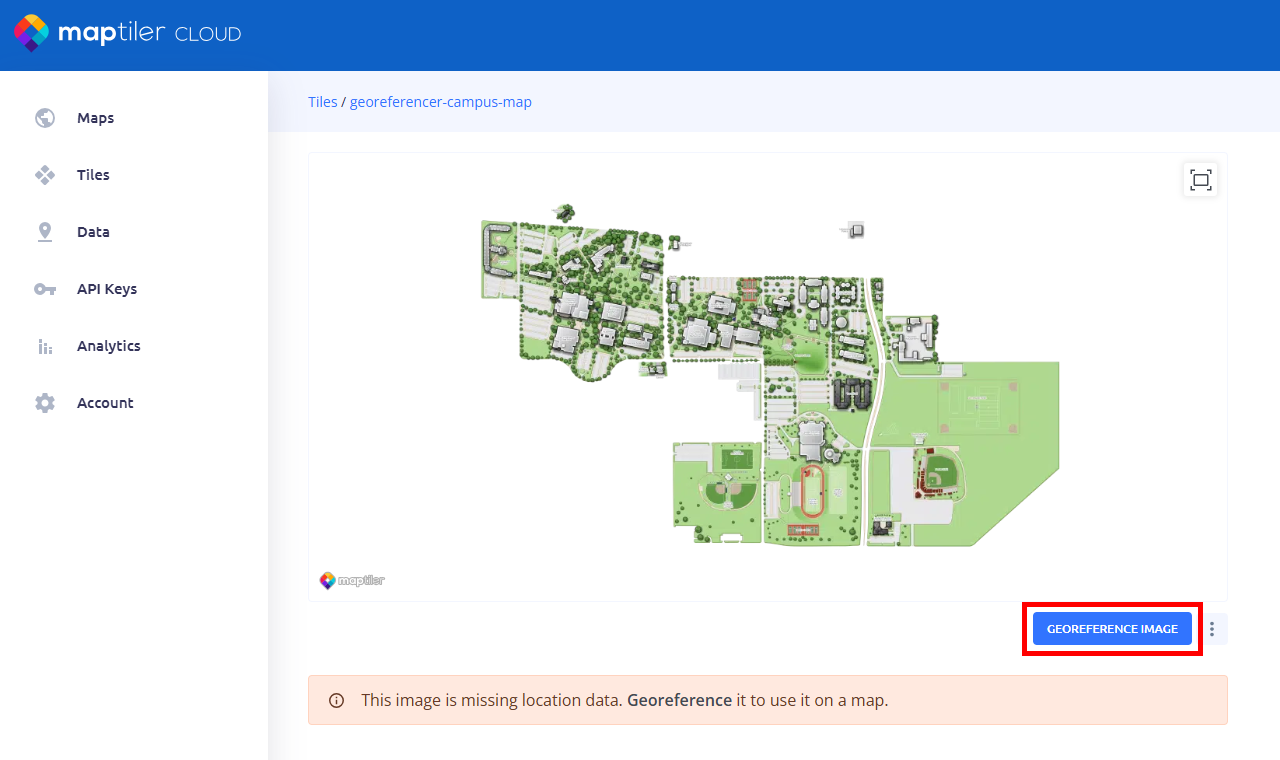Navigate to the Account menu label
The image size is (1280, 760).
105,403
